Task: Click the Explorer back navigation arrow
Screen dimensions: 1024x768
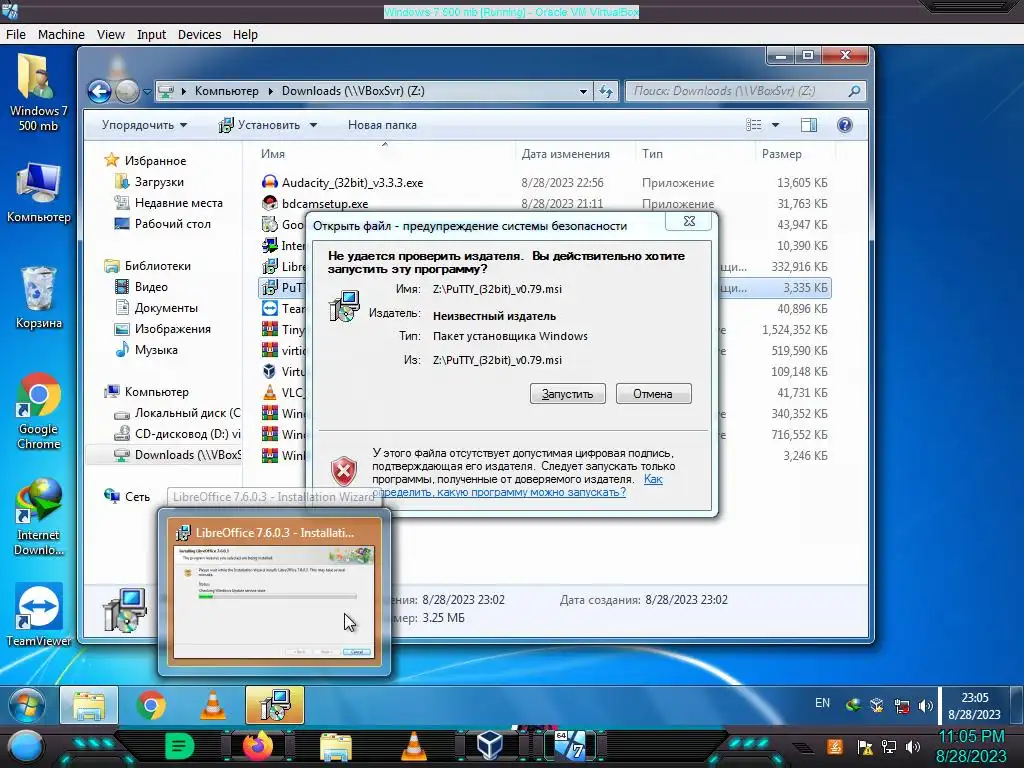Action: (x=99, y=91)
